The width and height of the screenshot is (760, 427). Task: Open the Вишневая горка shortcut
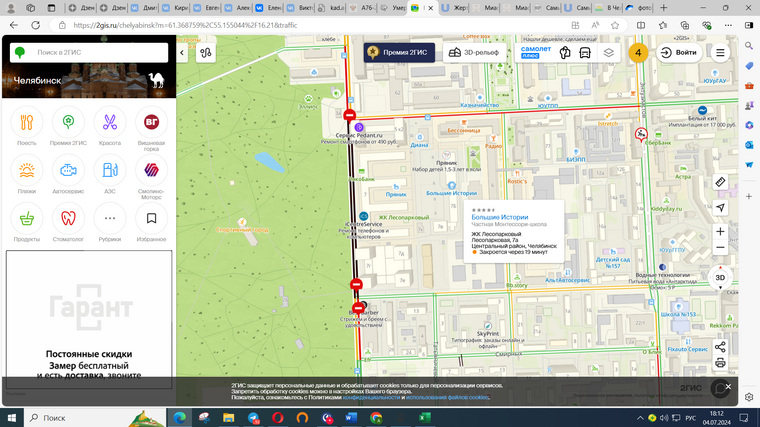coord(151,129)
